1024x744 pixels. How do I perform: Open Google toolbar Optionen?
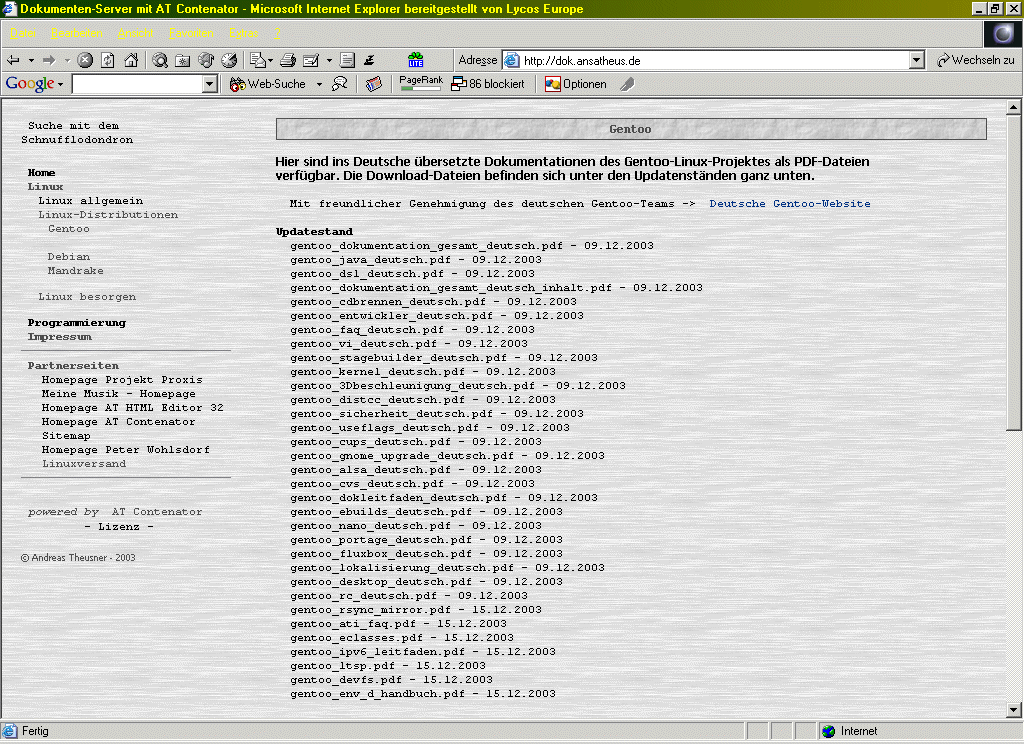(x=576, y=84)
